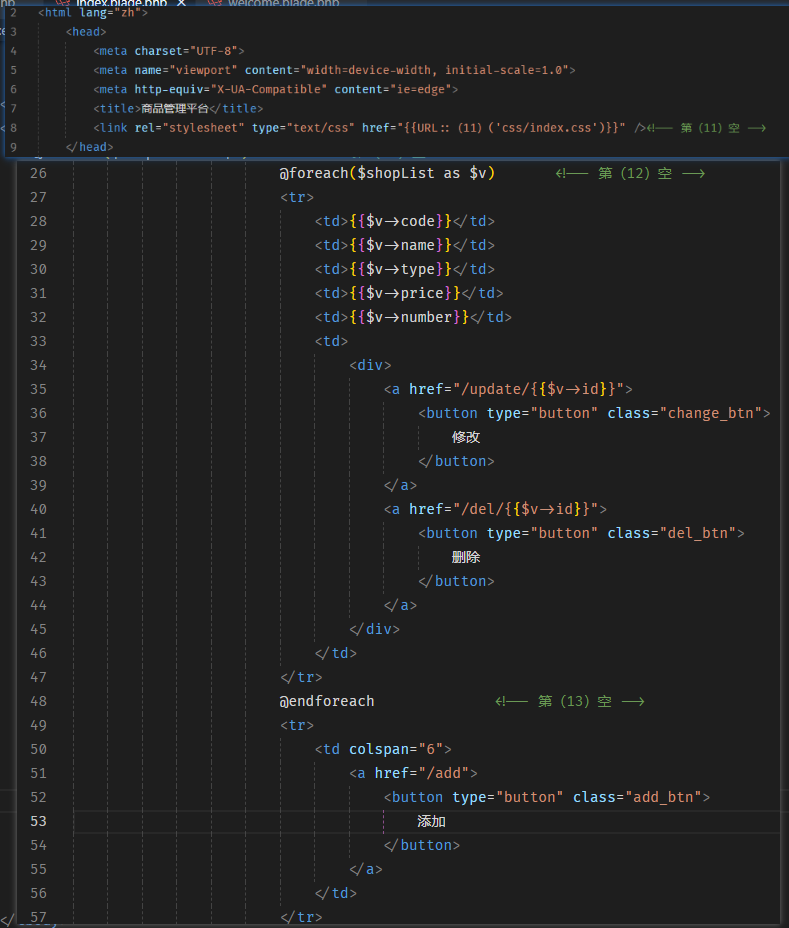This screenshot has height=928, width=789.
Task: Click line number 40 in the gutter
Action: tap(38, 509)
